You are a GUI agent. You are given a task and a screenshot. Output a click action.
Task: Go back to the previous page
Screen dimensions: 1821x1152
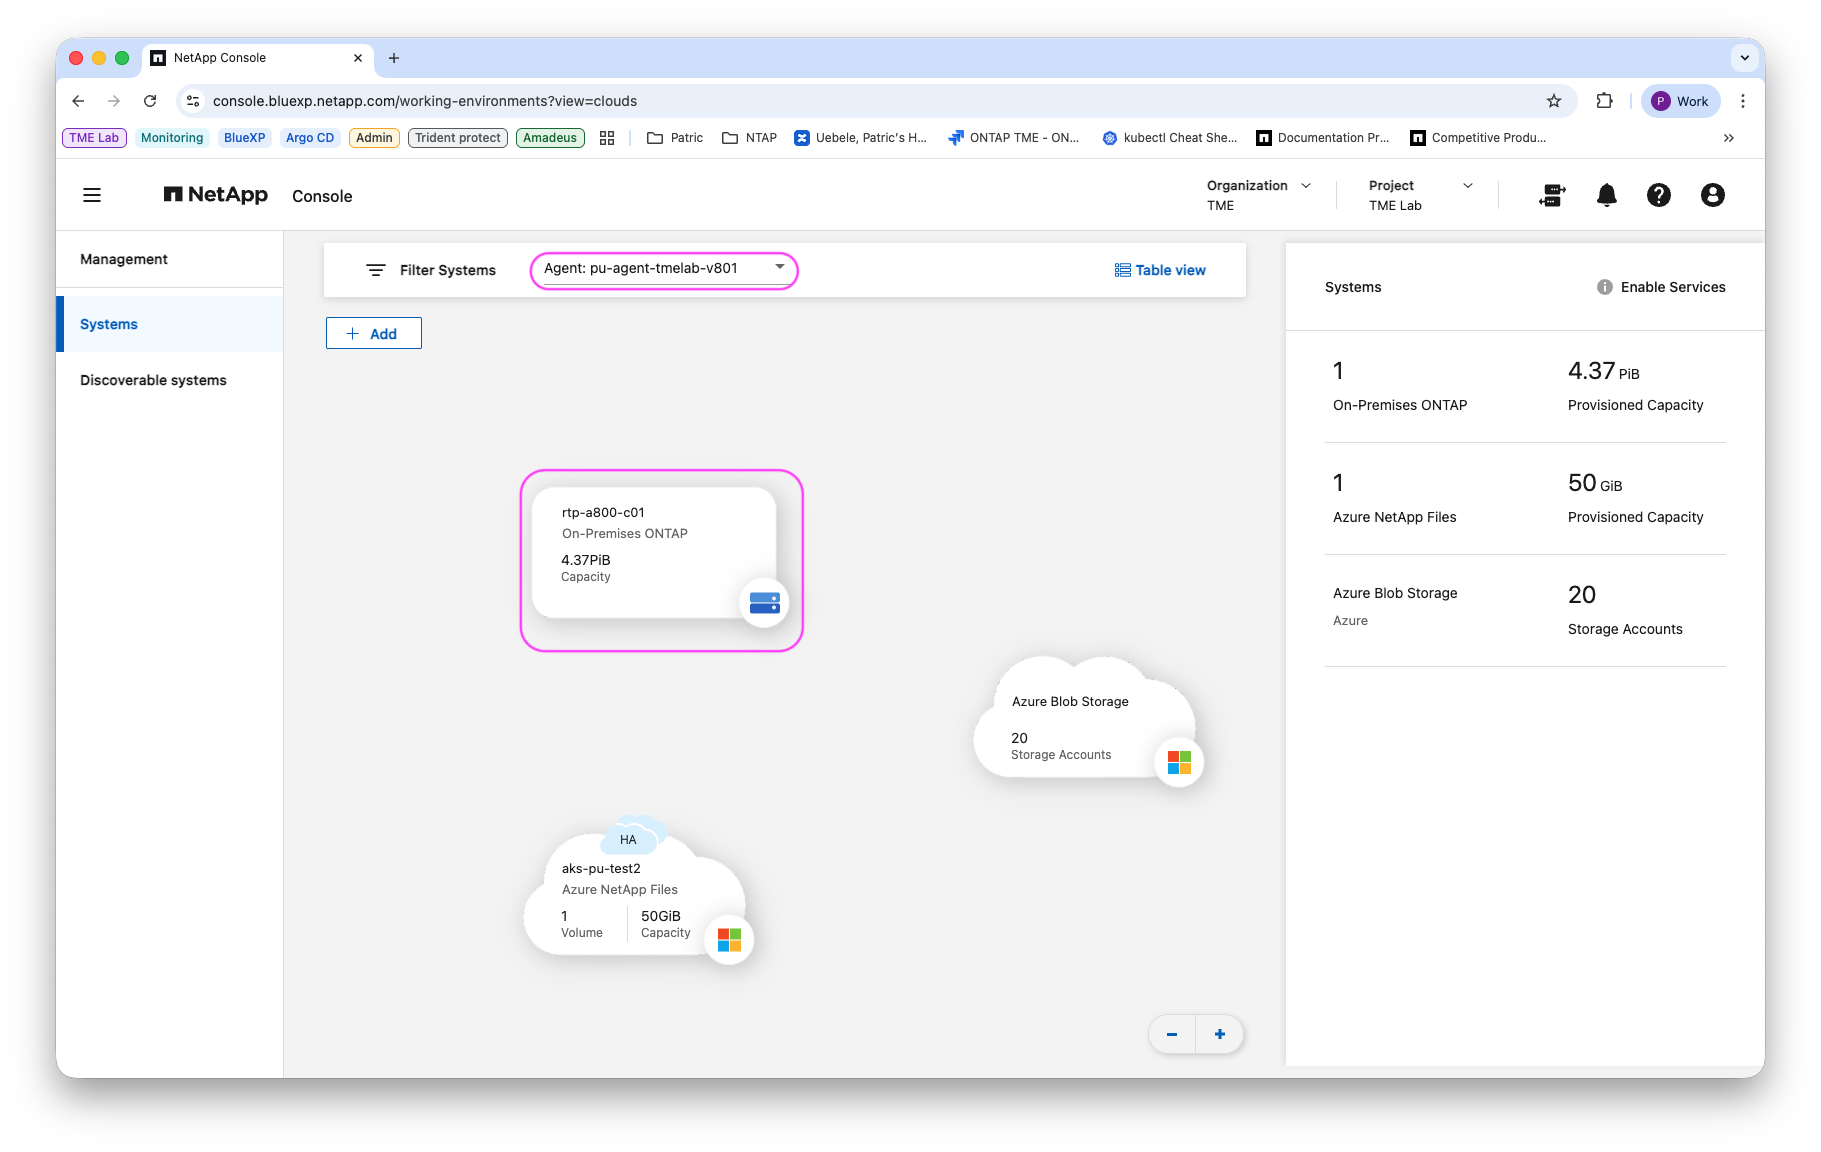78,101
